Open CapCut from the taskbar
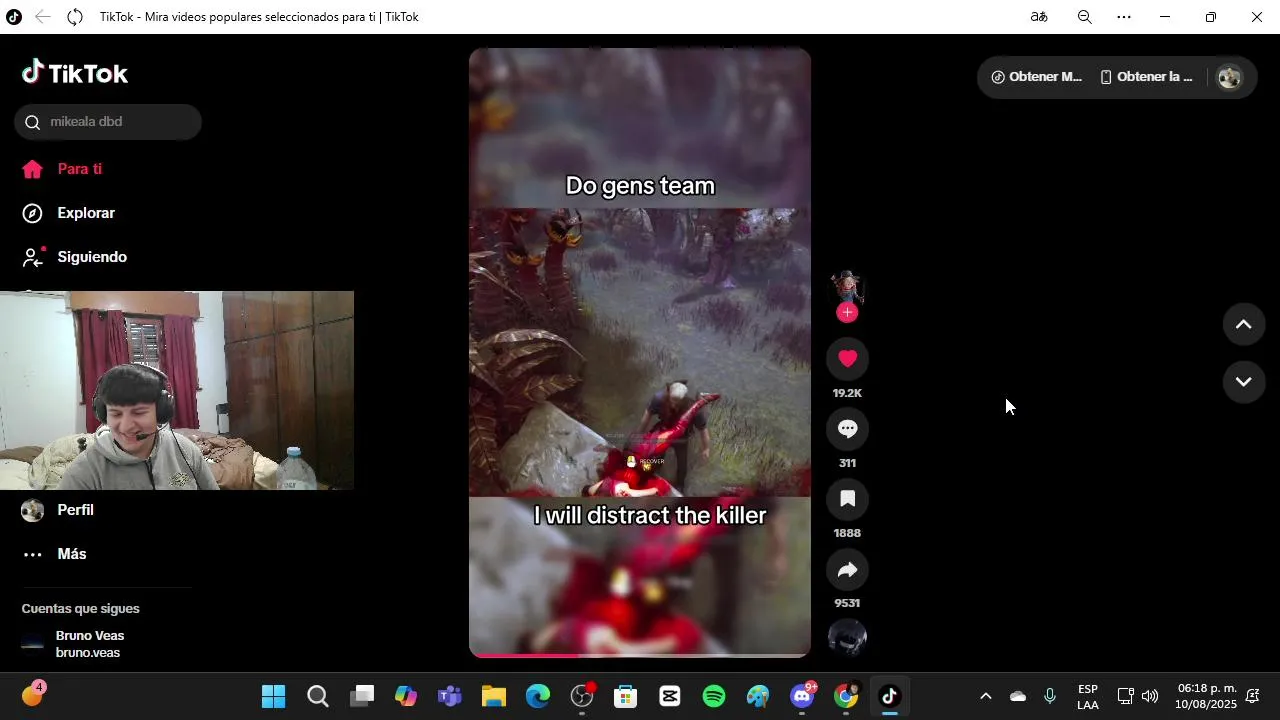 (x=670, y=696)
